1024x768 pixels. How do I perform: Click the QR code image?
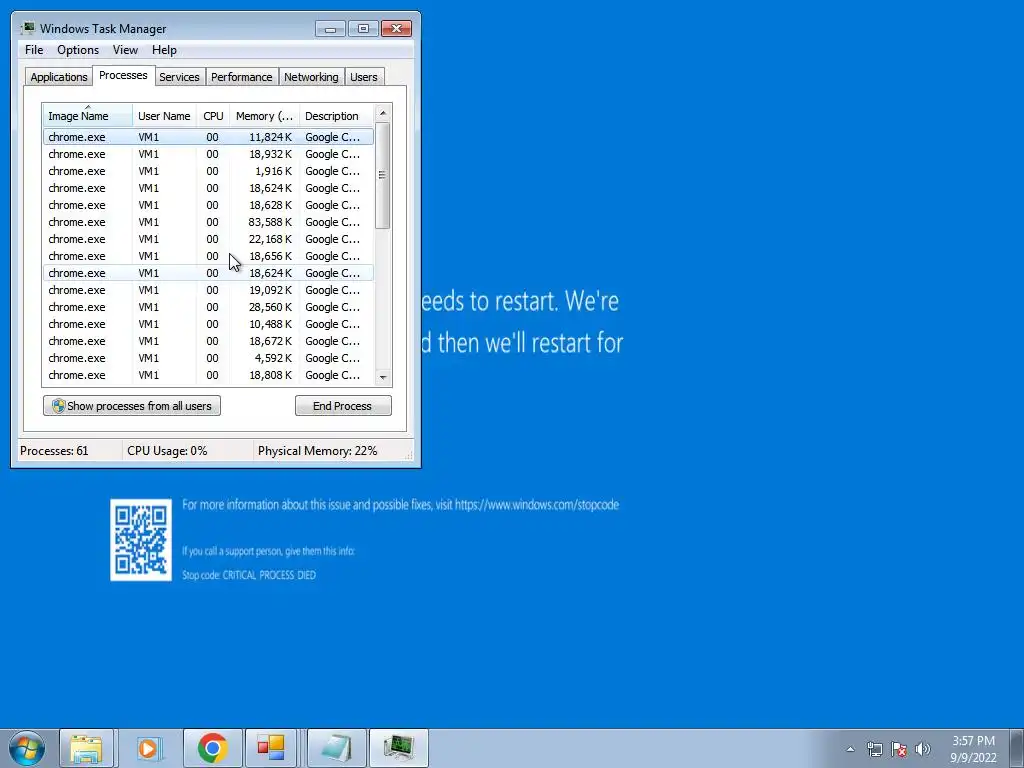pyautogui.click(x=141, y=539)
